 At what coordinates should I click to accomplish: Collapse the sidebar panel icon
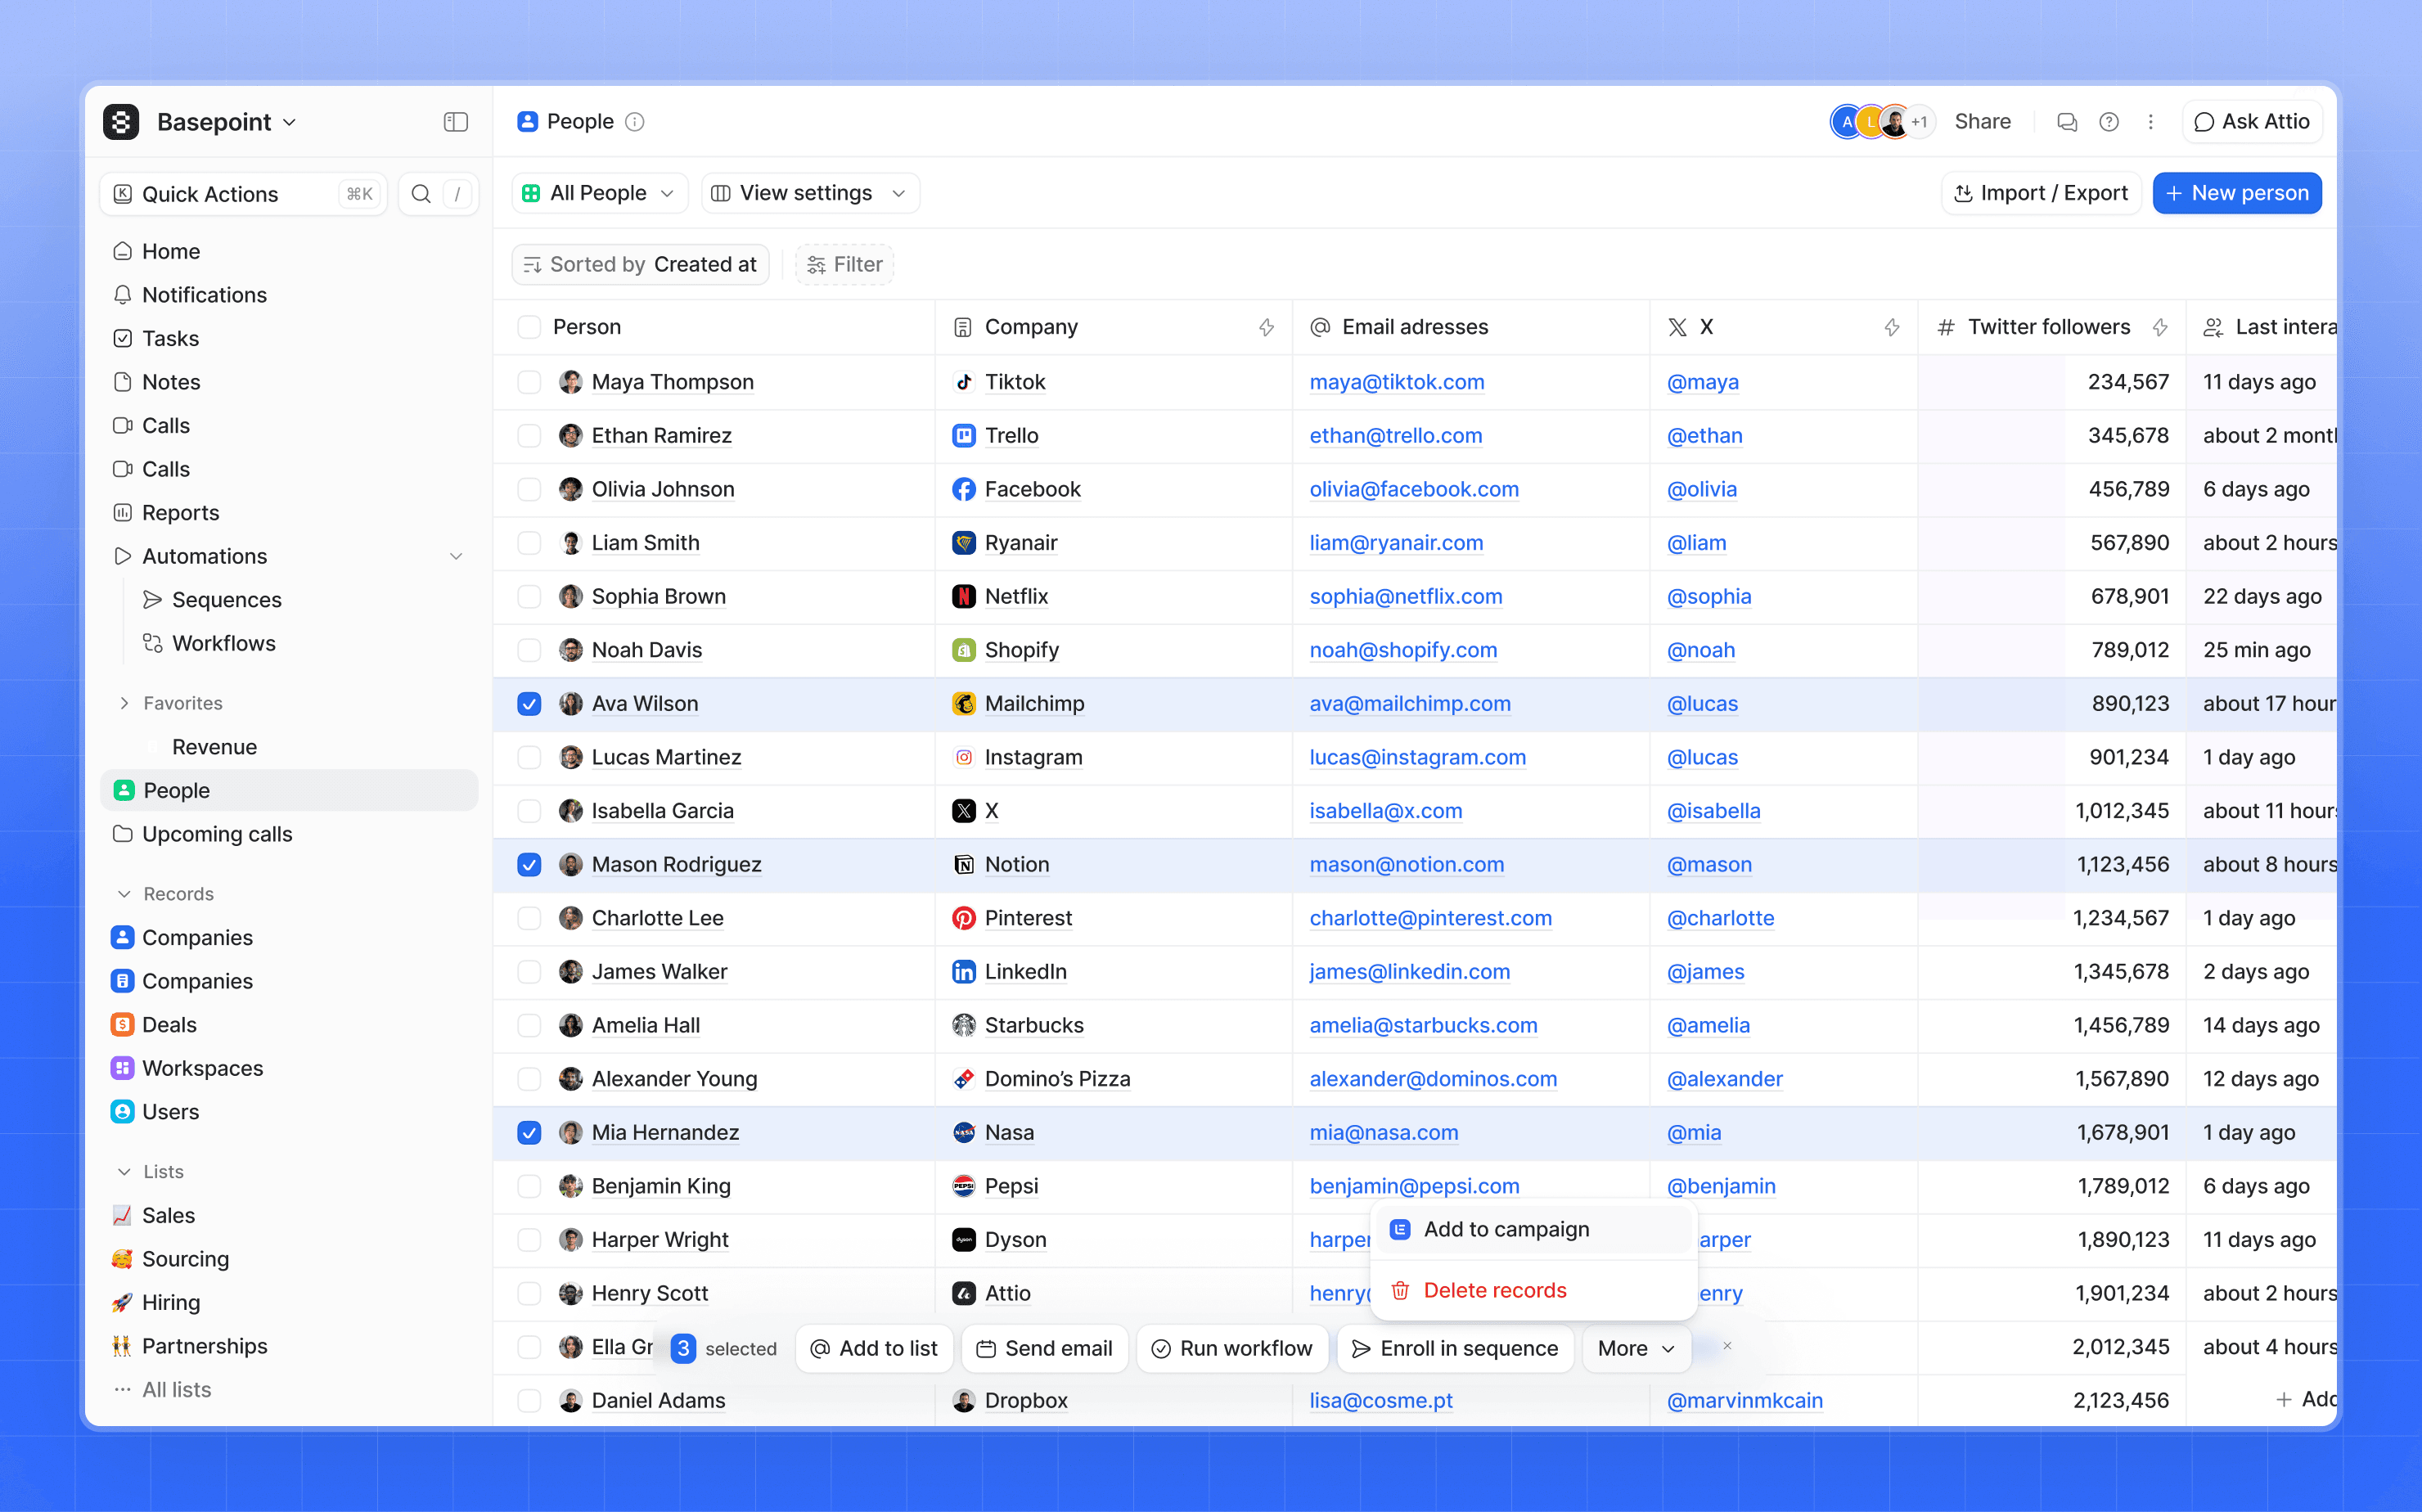[456, 122]
